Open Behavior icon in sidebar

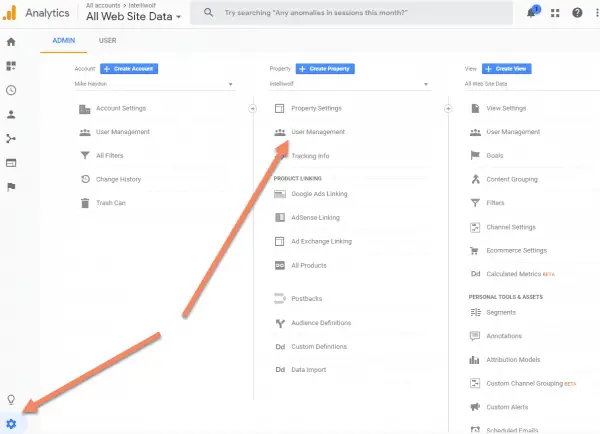click(x=11, y=163)
